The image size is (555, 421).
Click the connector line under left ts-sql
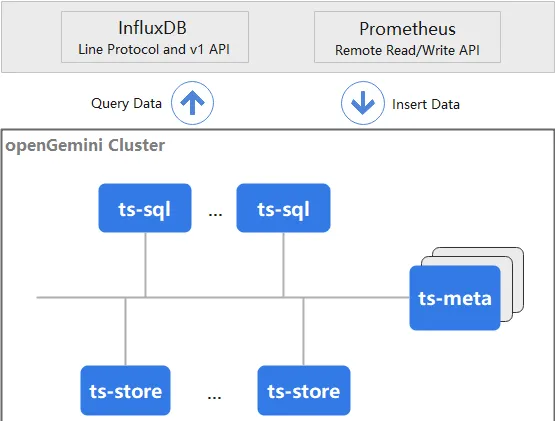coord(145,264)
